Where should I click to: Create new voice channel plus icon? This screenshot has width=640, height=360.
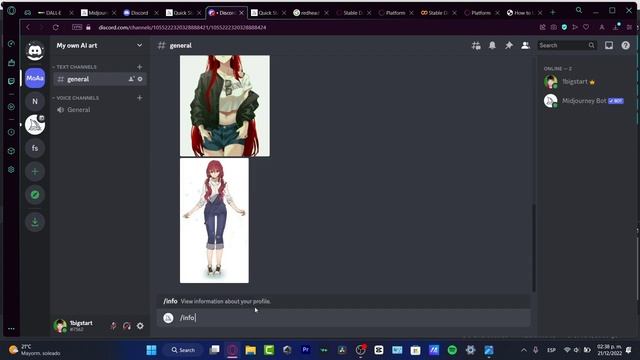[x=140, y=98]
